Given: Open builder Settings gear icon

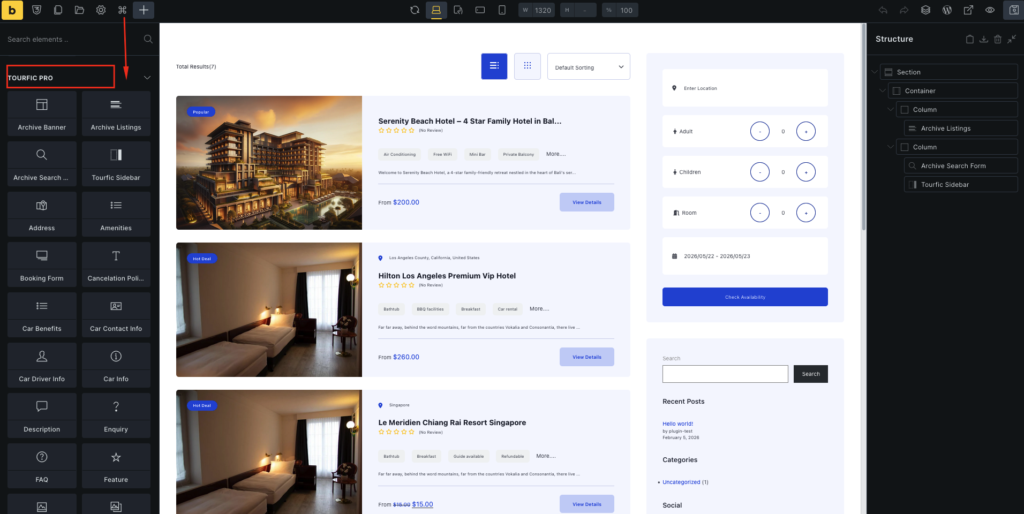Looking at the screenshot, I should pos(101,10).
